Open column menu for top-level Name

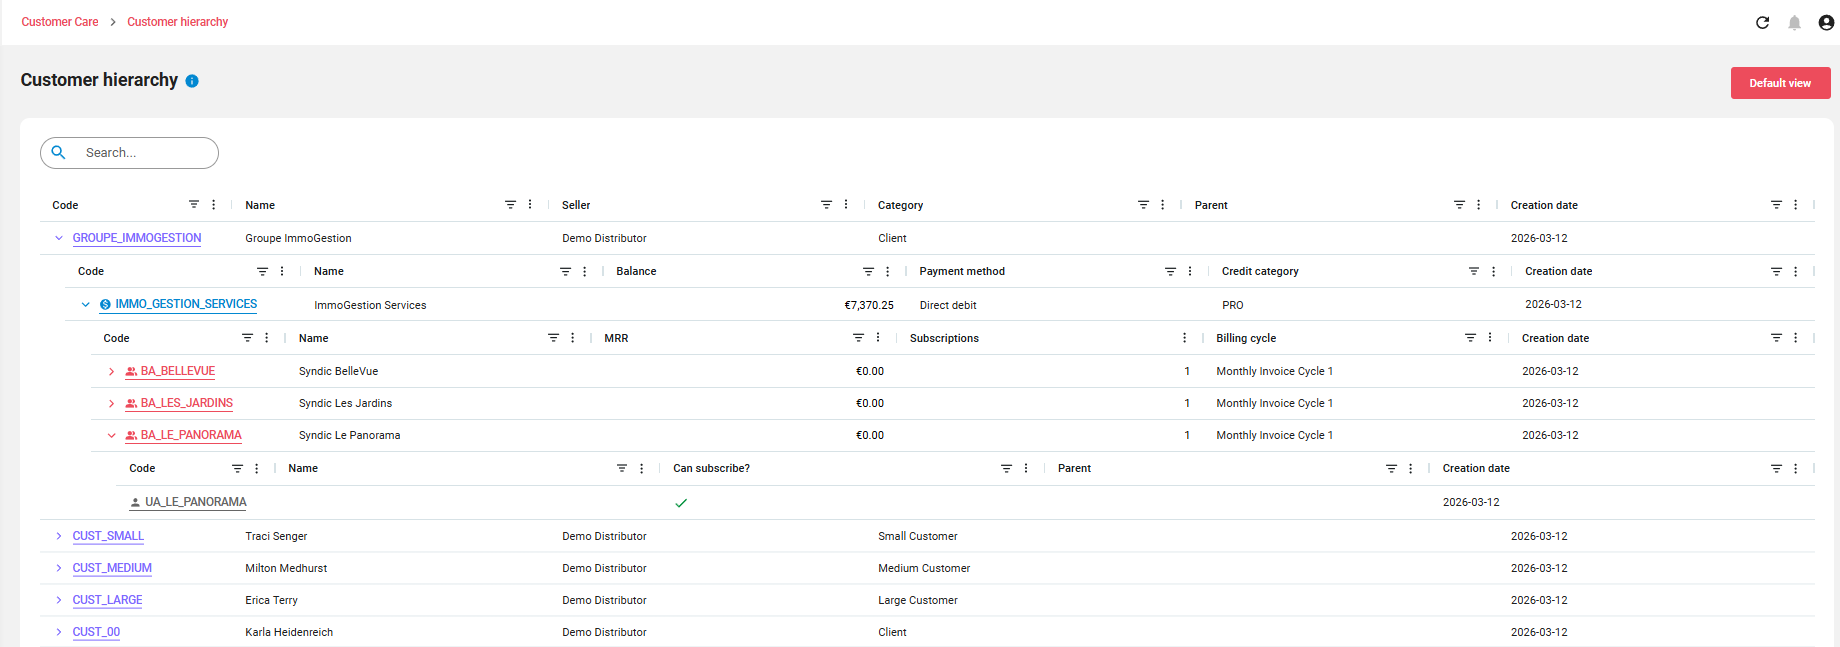pyautogui.click(x=530, y=204)
